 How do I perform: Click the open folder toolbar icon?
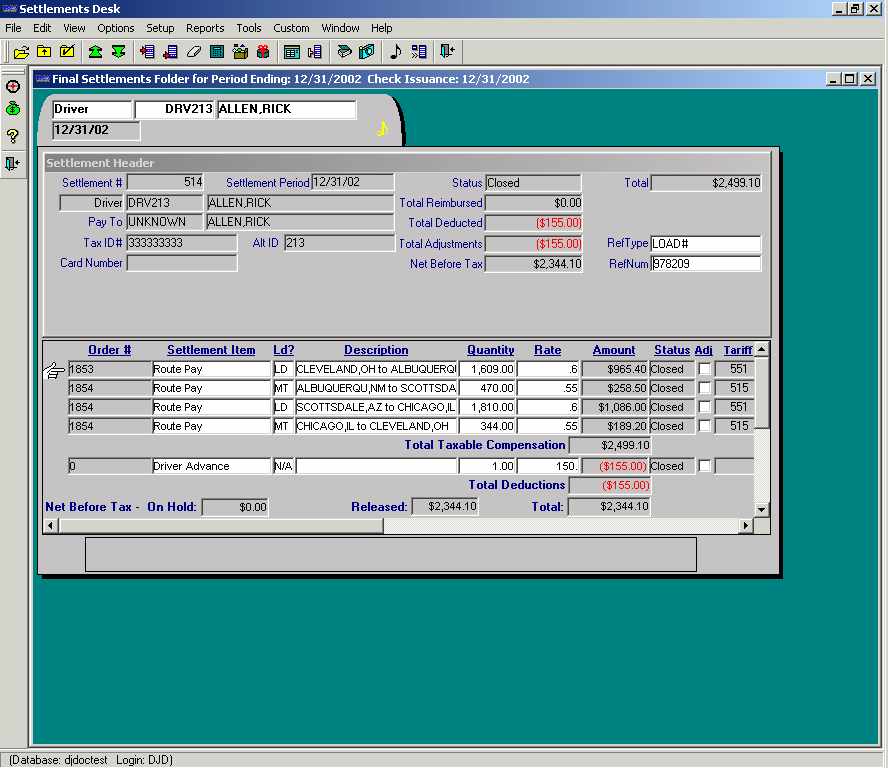[21, 51]
